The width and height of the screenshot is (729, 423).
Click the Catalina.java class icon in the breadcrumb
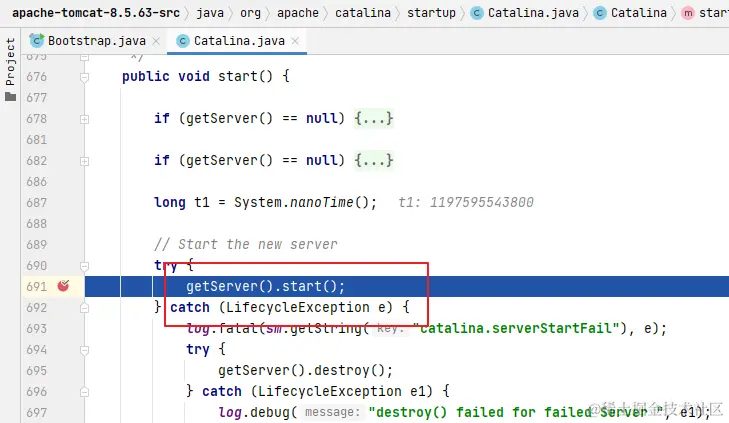pos(477,13)
